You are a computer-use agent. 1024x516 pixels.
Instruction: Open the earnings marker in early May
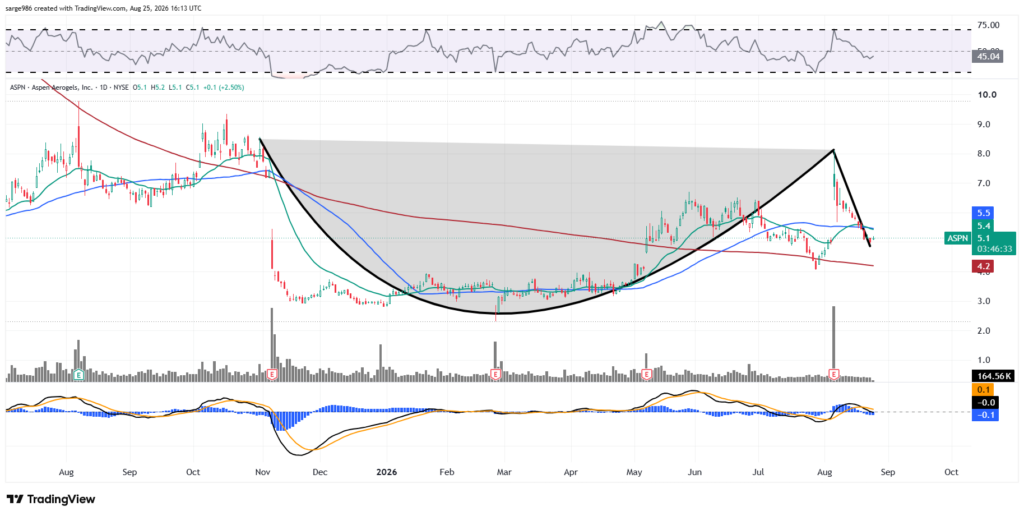pyautogui.click(x=646, y=374)
